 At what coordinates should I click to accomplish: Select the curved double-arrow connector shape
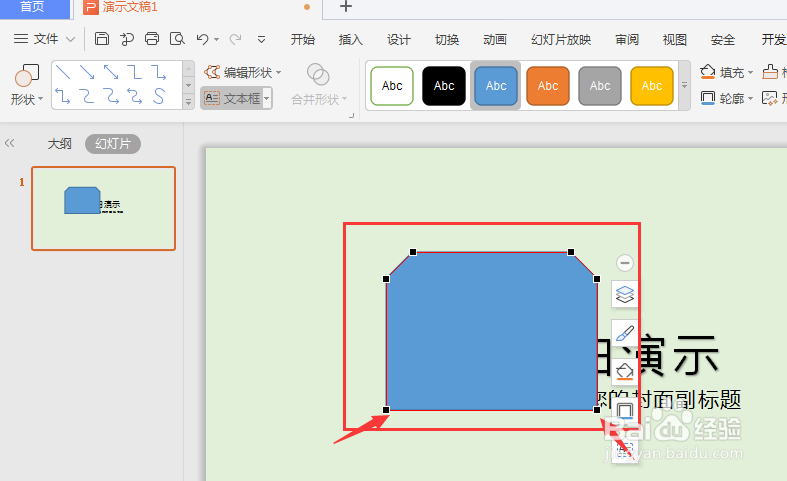135,95
